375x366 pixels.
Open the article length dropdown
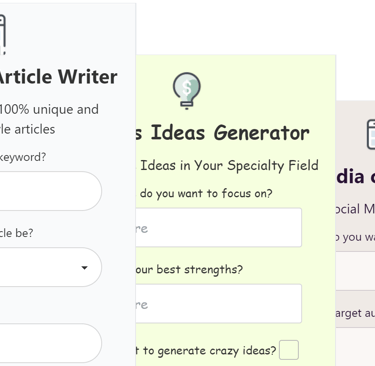(x=51, y=267)
